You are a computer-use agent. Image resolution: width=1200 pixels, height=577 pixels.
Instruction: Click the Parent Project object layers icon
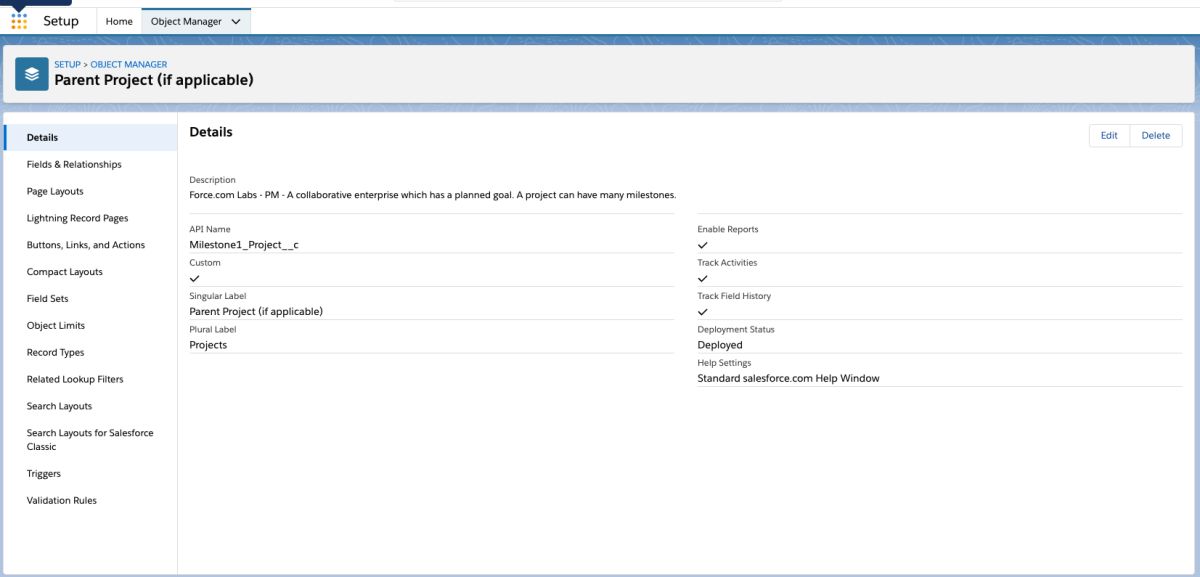point(32,73)
